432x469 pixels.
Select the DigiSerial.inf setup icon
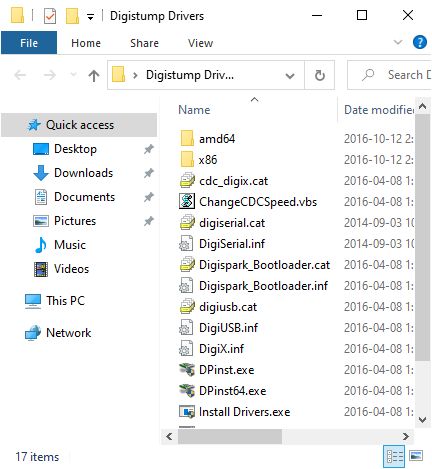click(x=186, y=243)
